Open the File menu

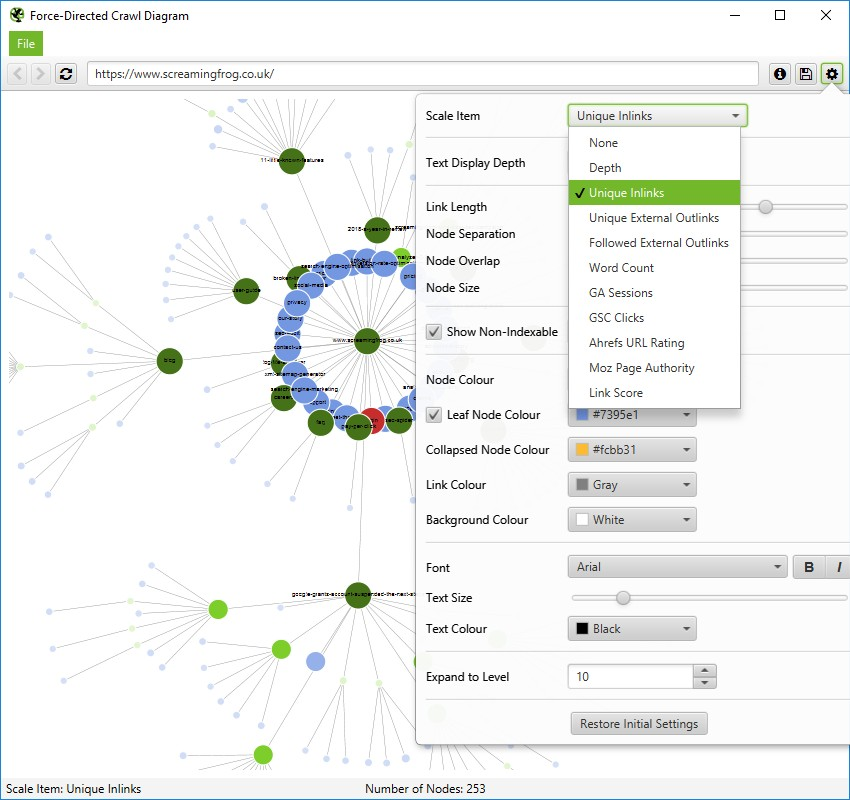coord(25,43)
